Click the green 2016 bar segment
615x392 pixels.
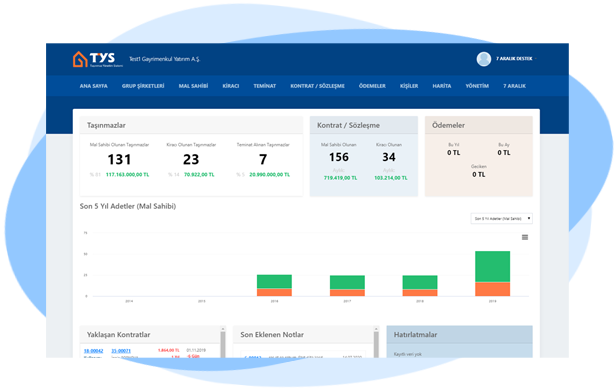pos(274,281)
